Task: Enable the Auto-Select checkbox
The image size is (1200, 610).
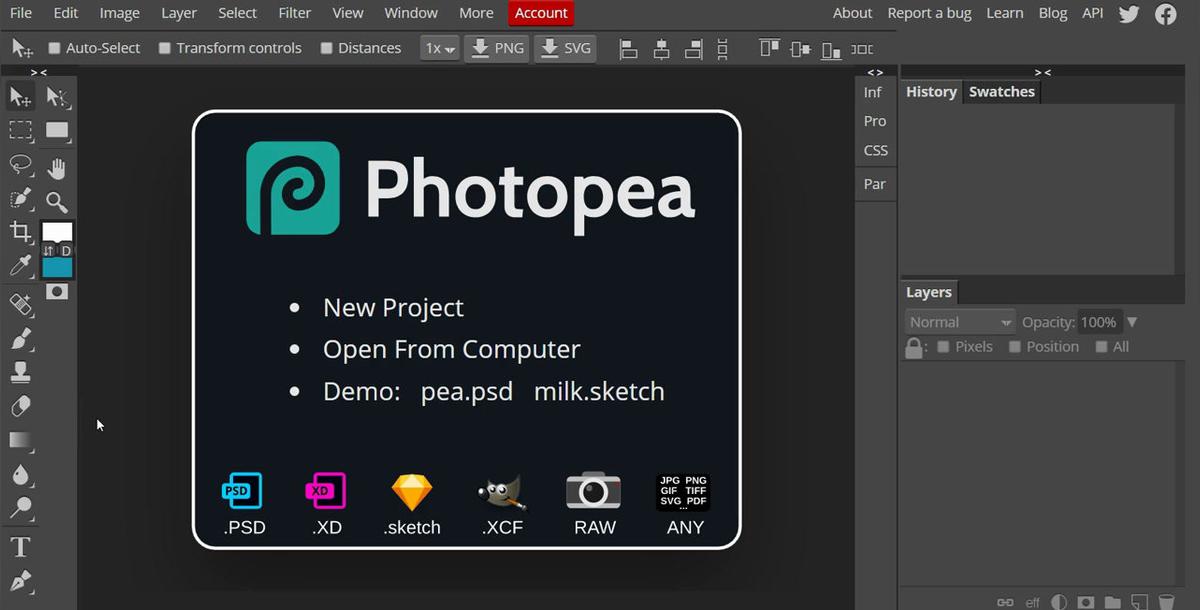Action: coord(55,48)
